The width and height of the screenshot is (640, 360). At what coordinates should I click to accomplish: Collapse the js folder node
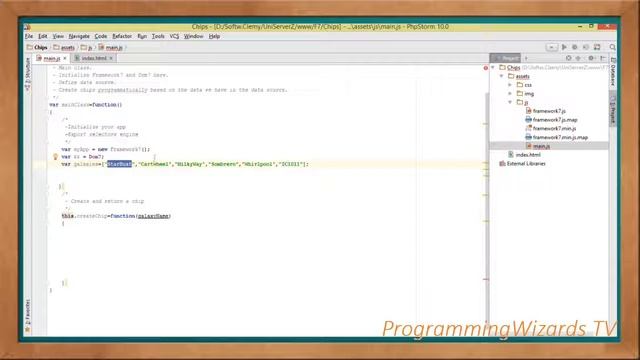click(510, 102)
